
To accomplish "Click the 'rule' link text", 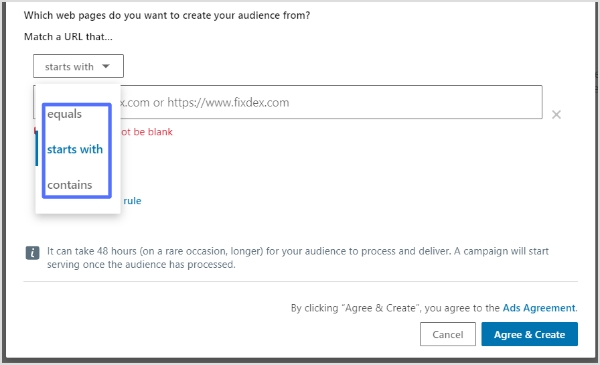I will coord(132,201).
